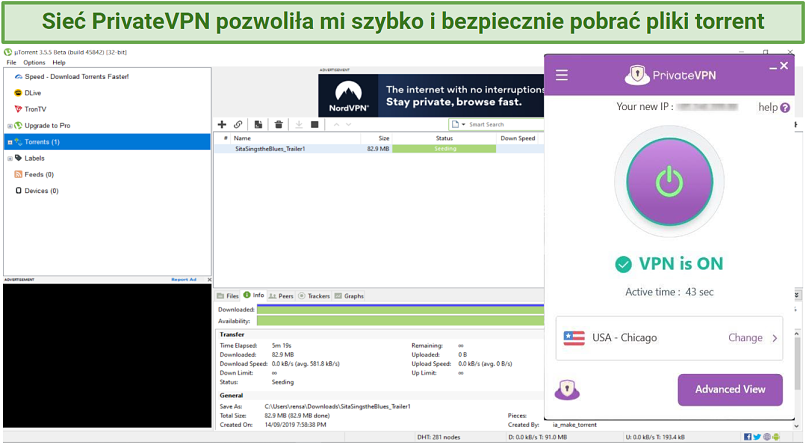Sort by the Status column header
Viewport: 806px width, 445px height.
[x=444, y=138]
